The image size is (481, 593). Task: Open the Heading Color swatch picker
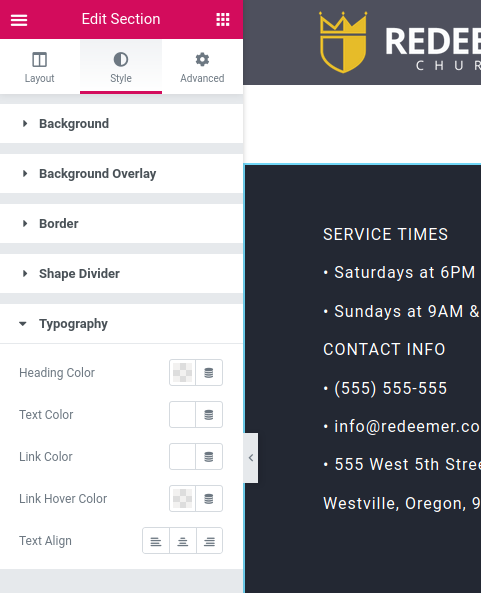click(x=183, y=373)
